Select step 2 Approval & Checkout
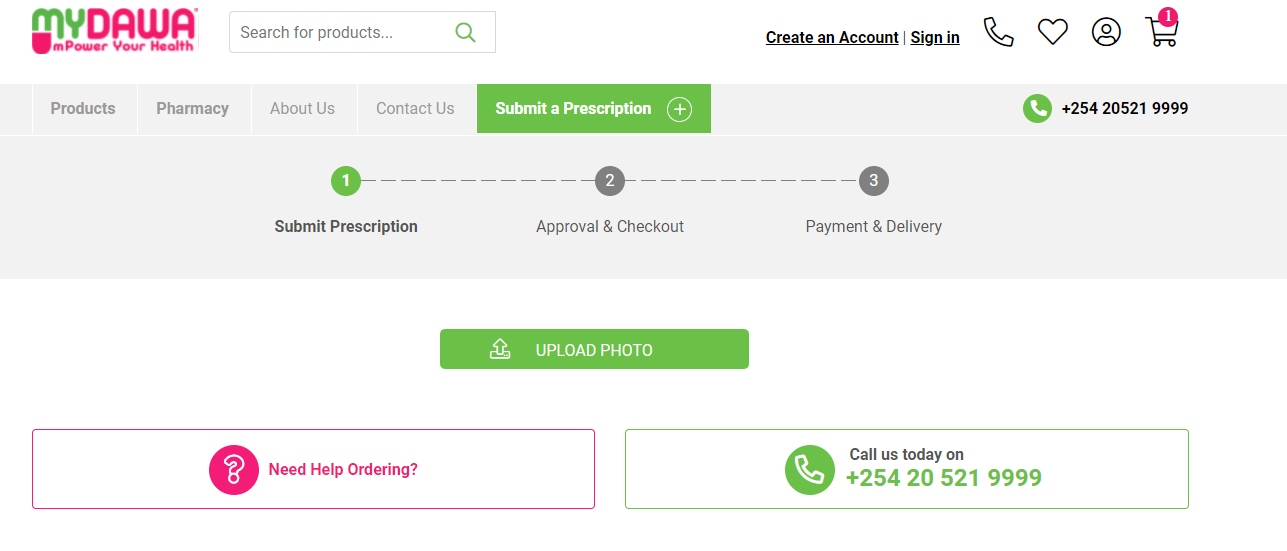The image size is (1287, 551). [x=609, y=182]
